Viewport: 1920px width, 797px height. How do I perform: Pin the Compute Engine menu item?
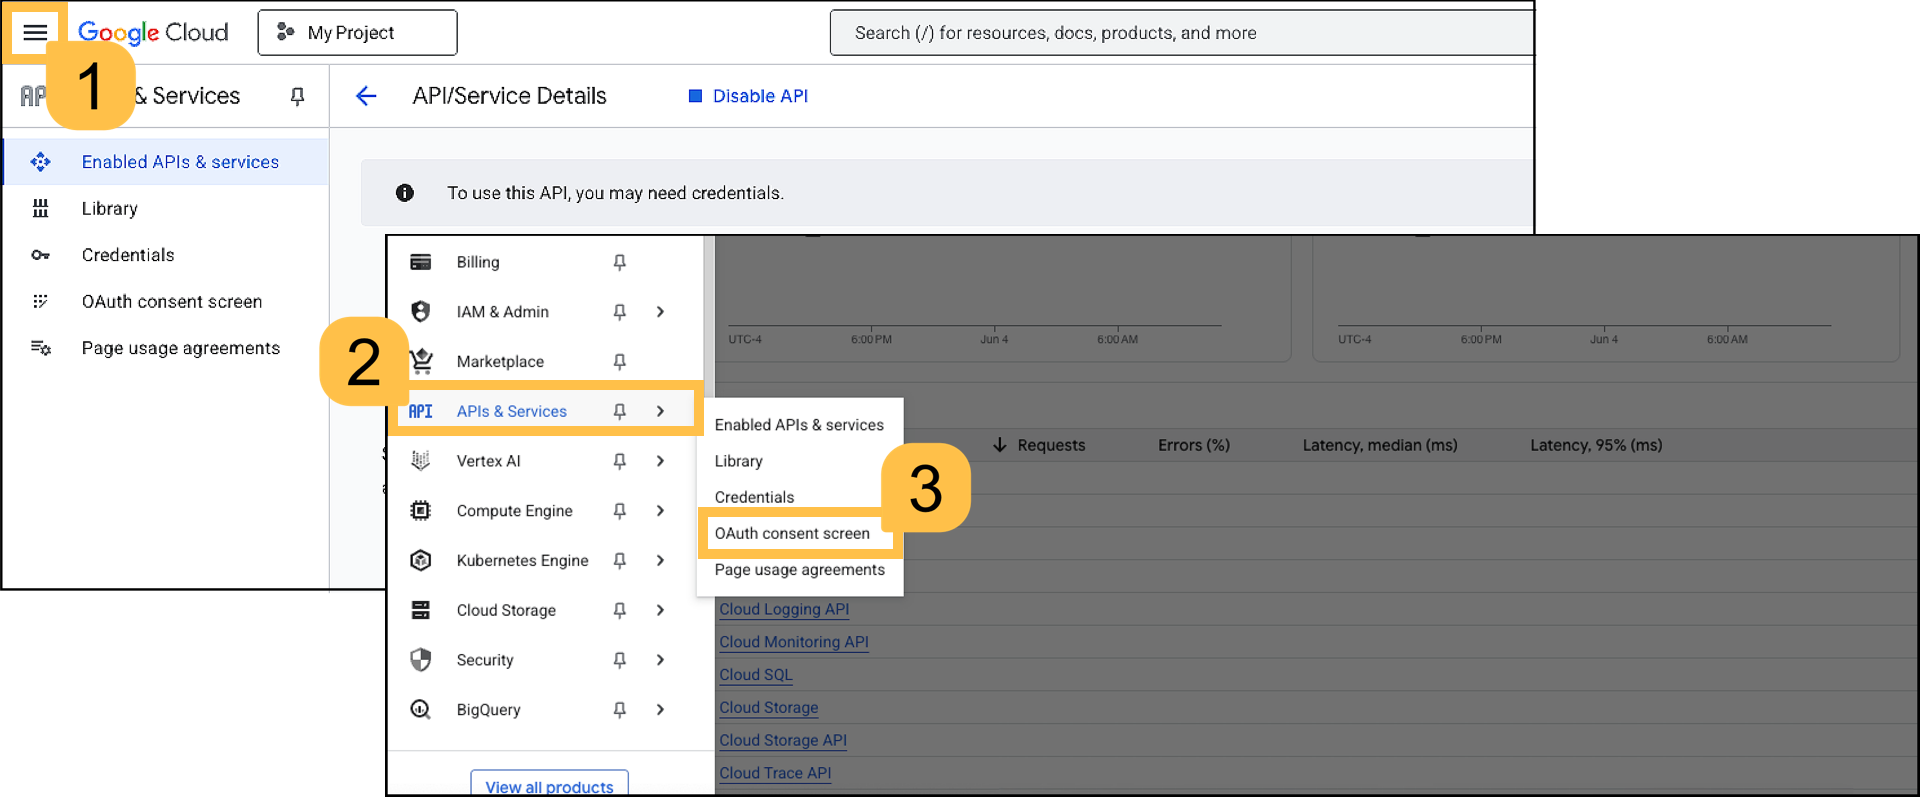point(620,511)
